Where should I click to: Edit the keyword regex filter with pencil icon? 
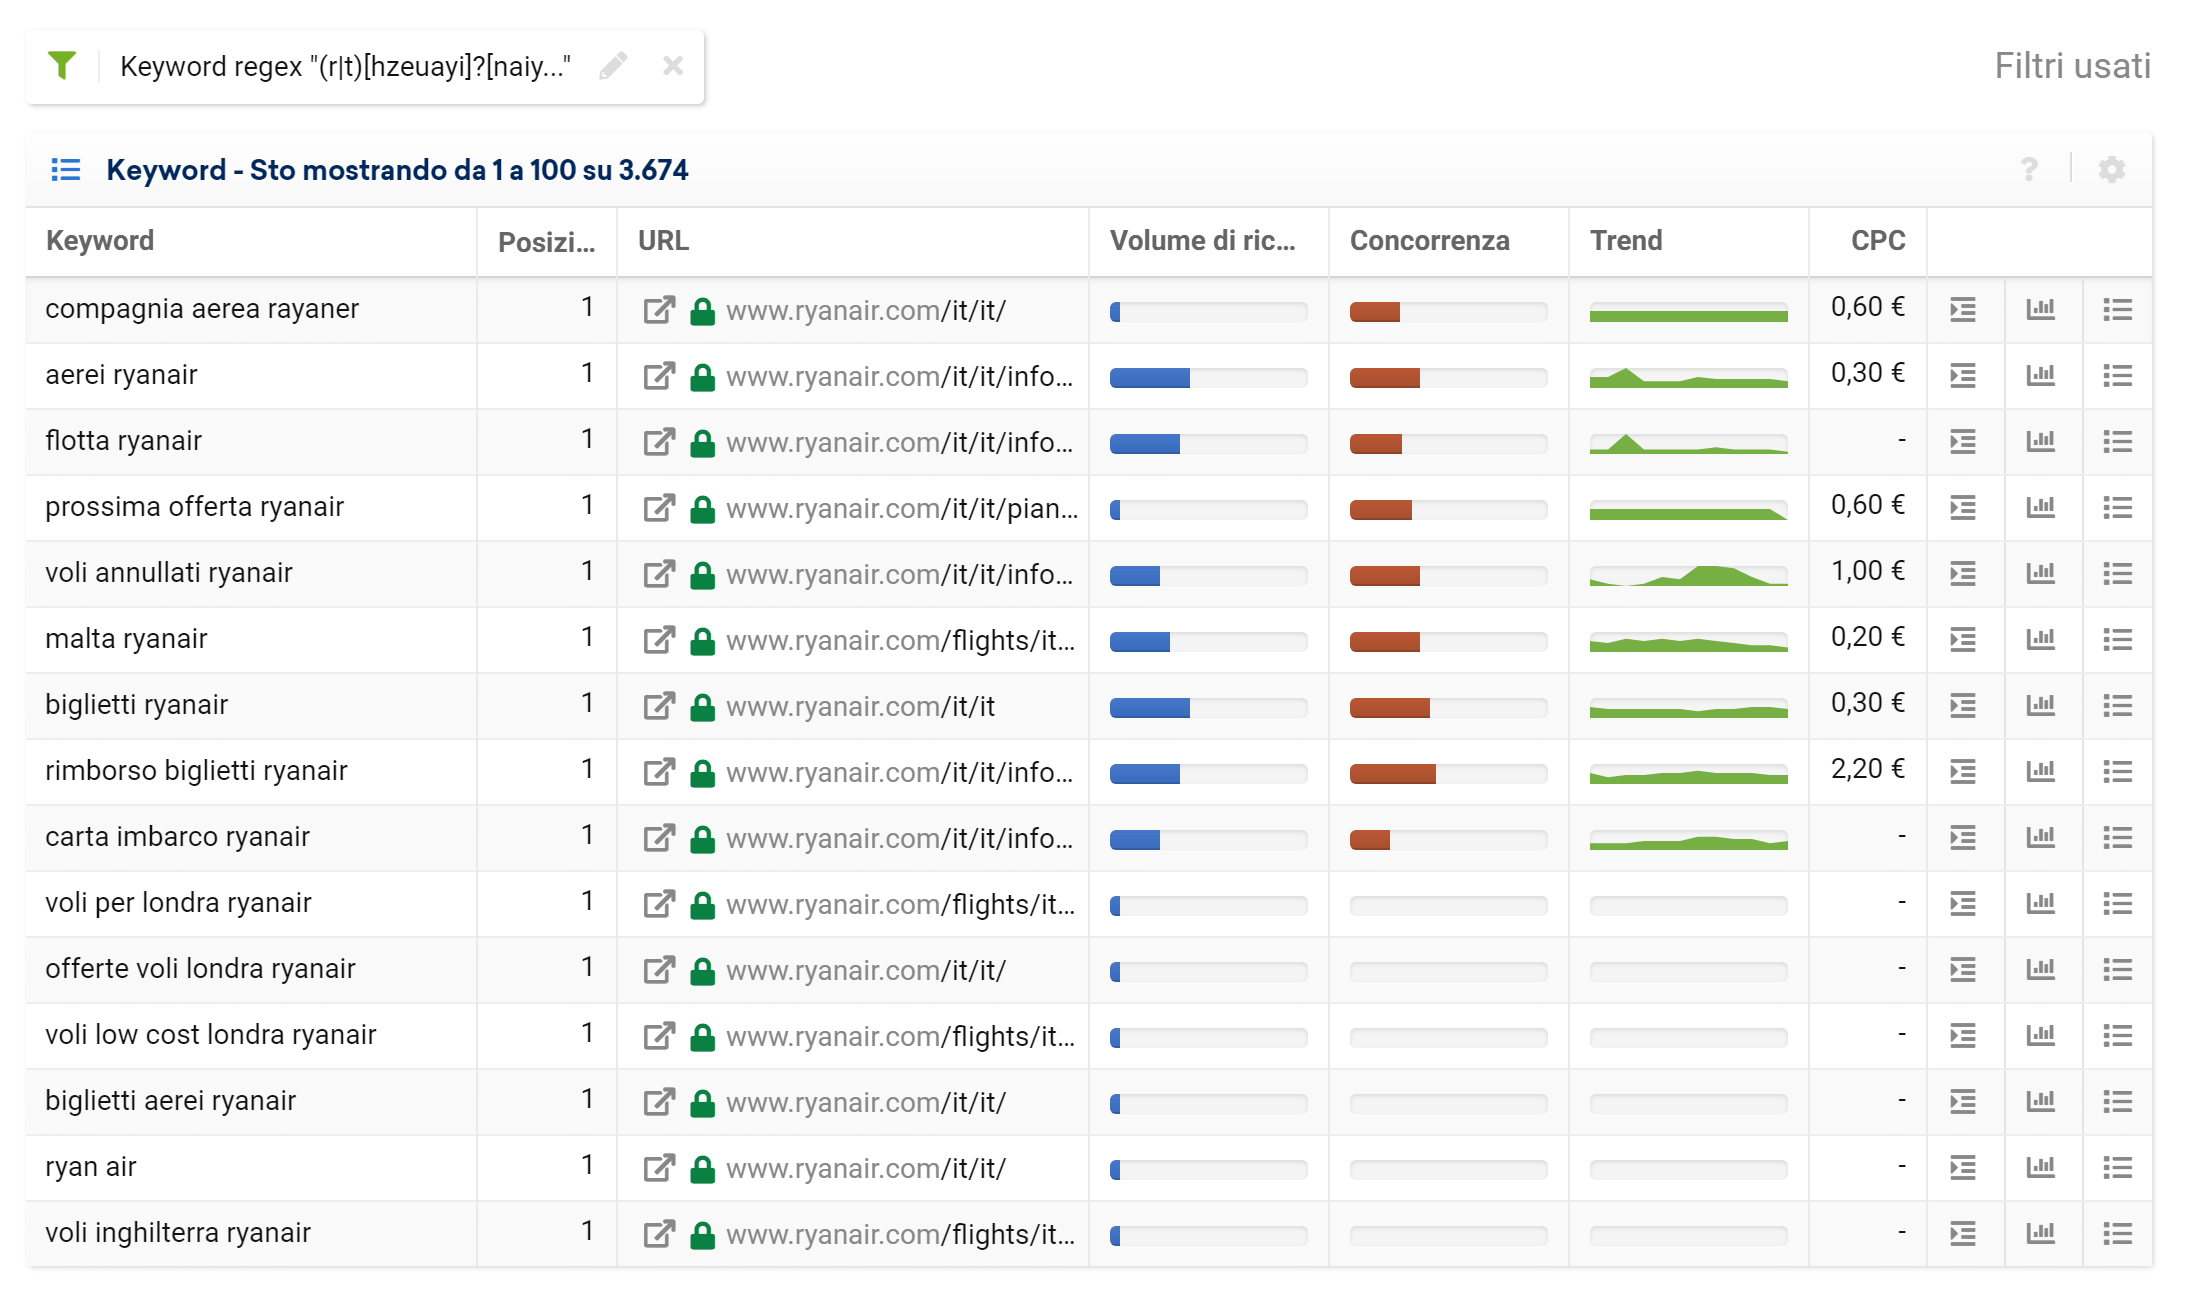point(613,66)
